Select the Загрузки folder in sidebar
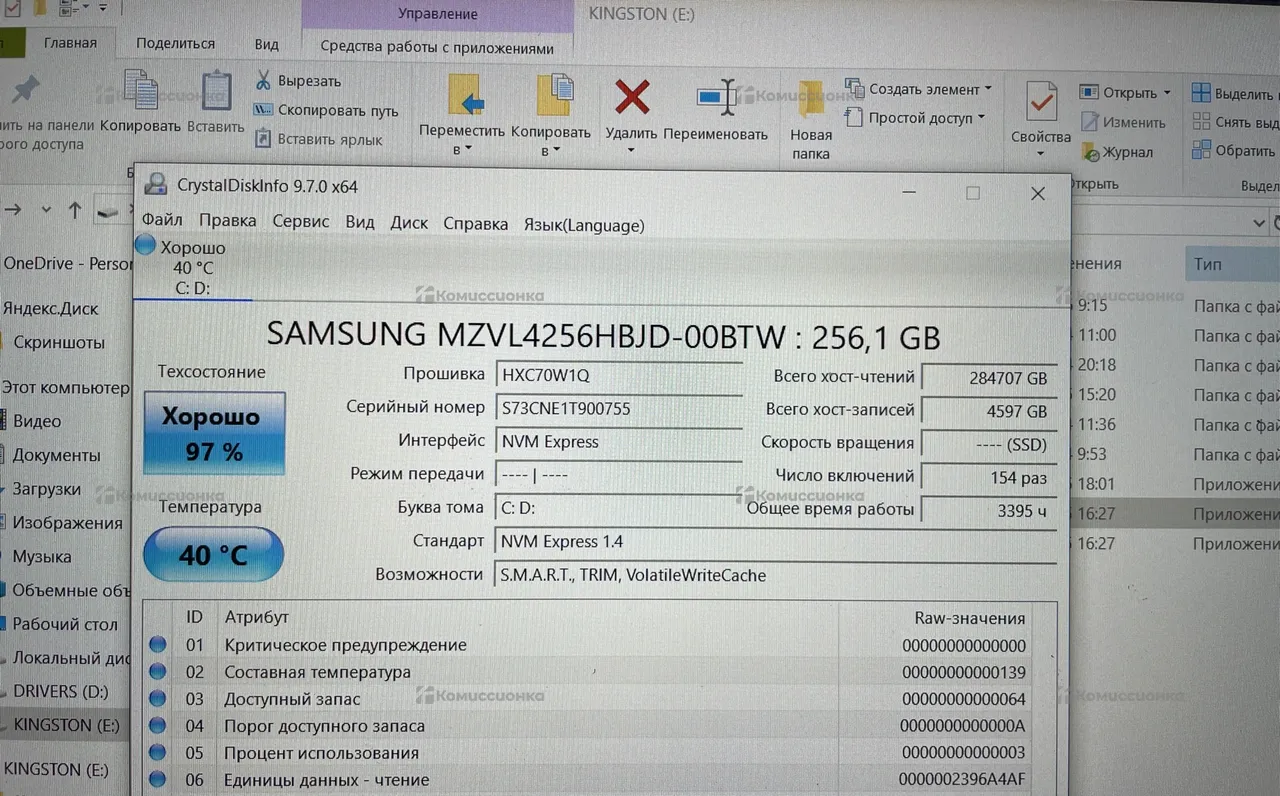1280x796 pixels. [46, 489]
